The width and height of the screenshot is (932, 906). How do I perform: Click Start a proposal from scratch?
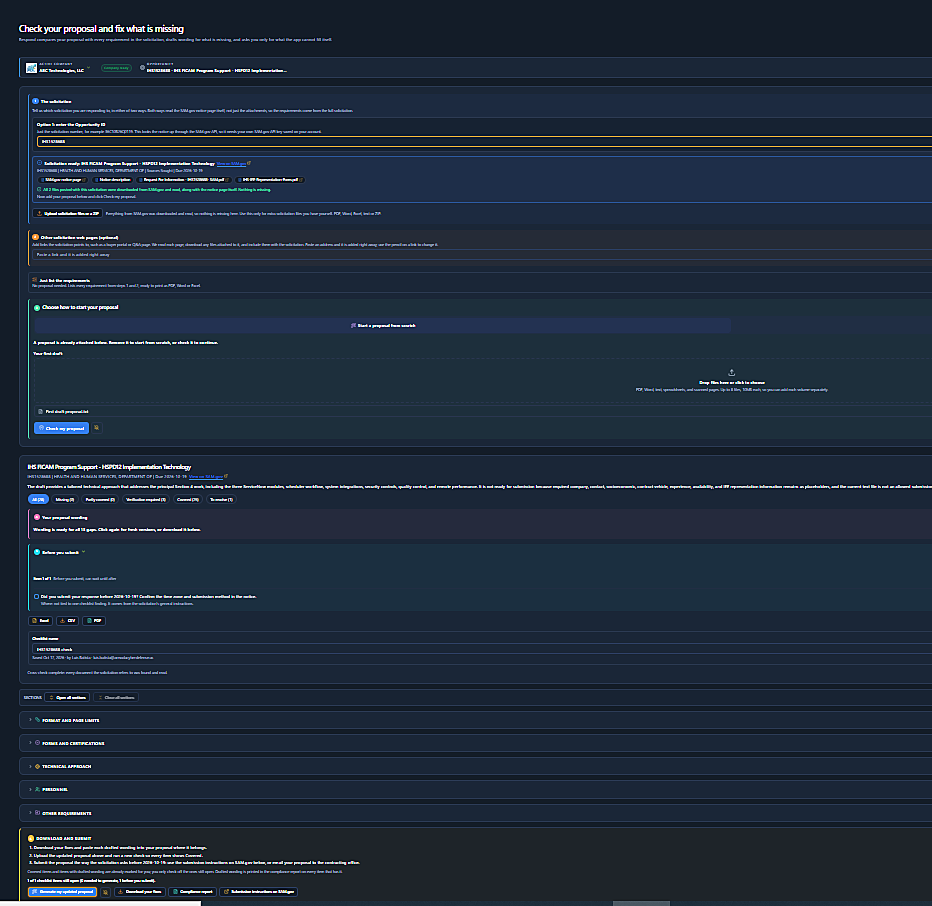coord(383,326)
